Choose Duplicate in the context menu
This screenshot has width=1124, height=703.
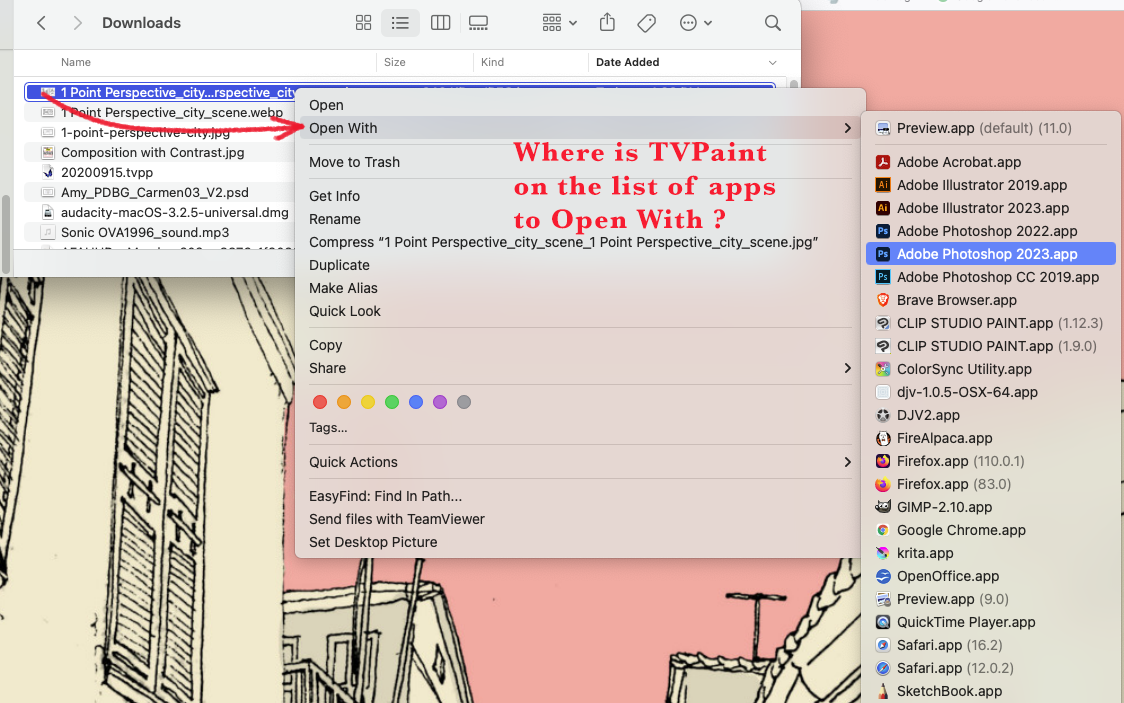click(x=339, y=265)
